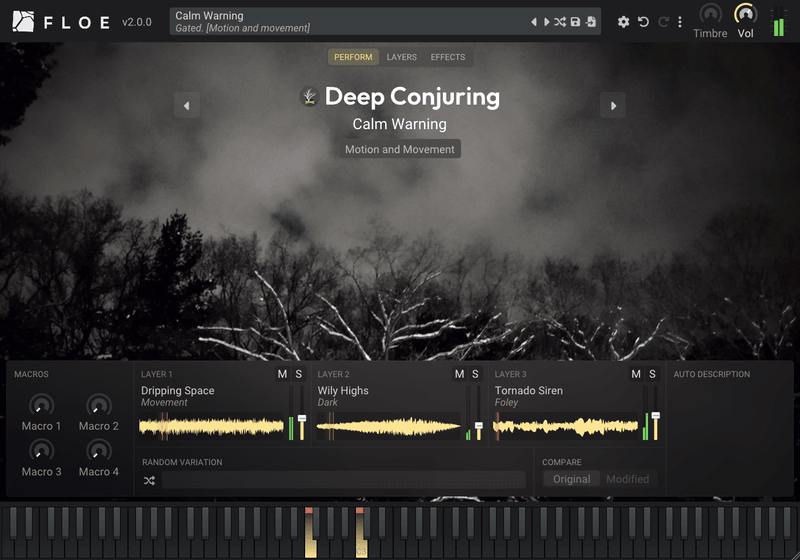
Task: Solo Layer 3 Tornado Siren
Action: coord(652,374)
